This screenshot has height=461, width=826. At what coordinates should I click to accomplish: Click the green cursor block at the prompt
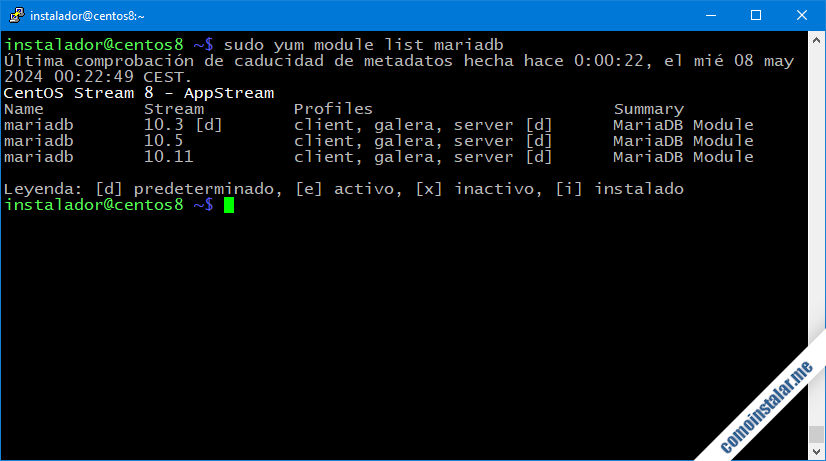point(229,205)
